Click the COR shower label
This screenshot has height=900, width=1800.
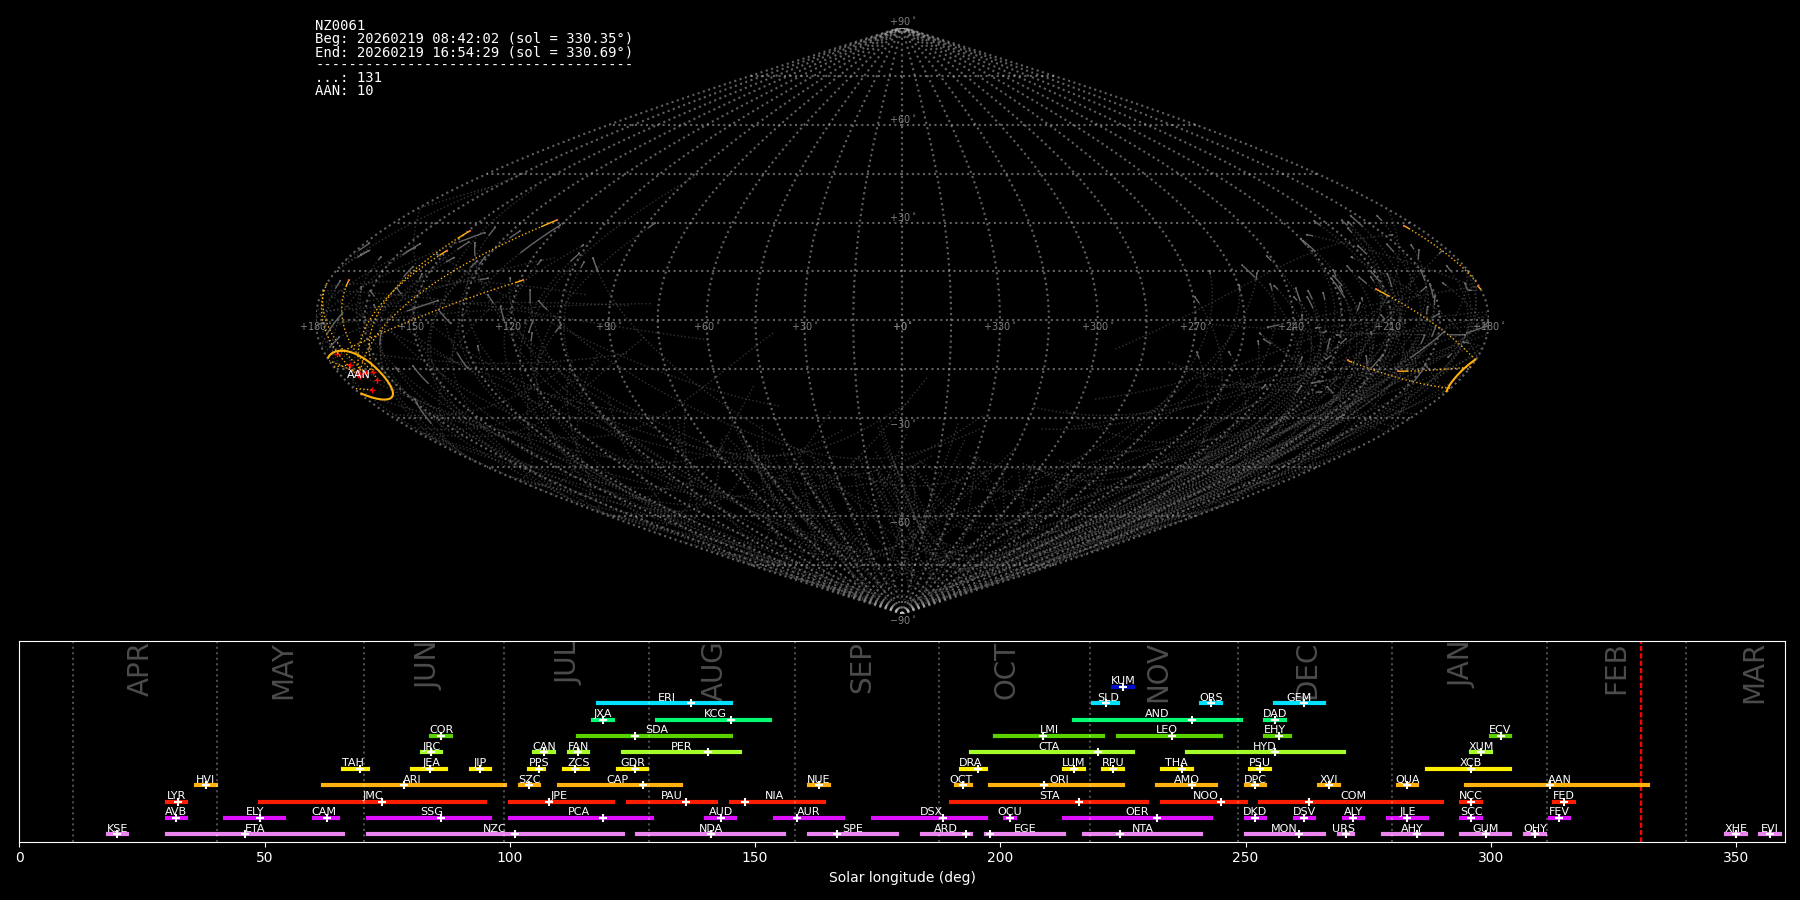click(x=441, y=730)
